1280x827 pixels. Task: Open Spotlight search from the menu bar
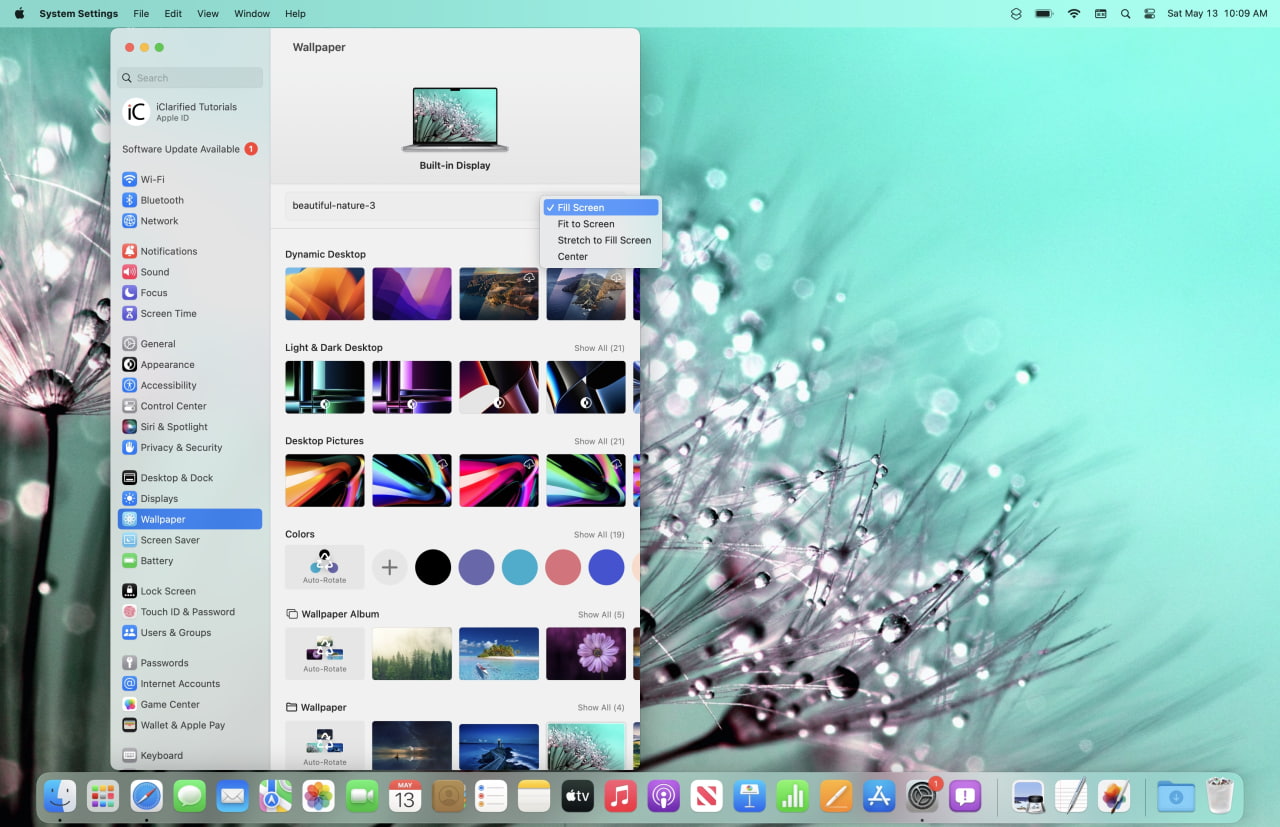[x=1125, y=14]
